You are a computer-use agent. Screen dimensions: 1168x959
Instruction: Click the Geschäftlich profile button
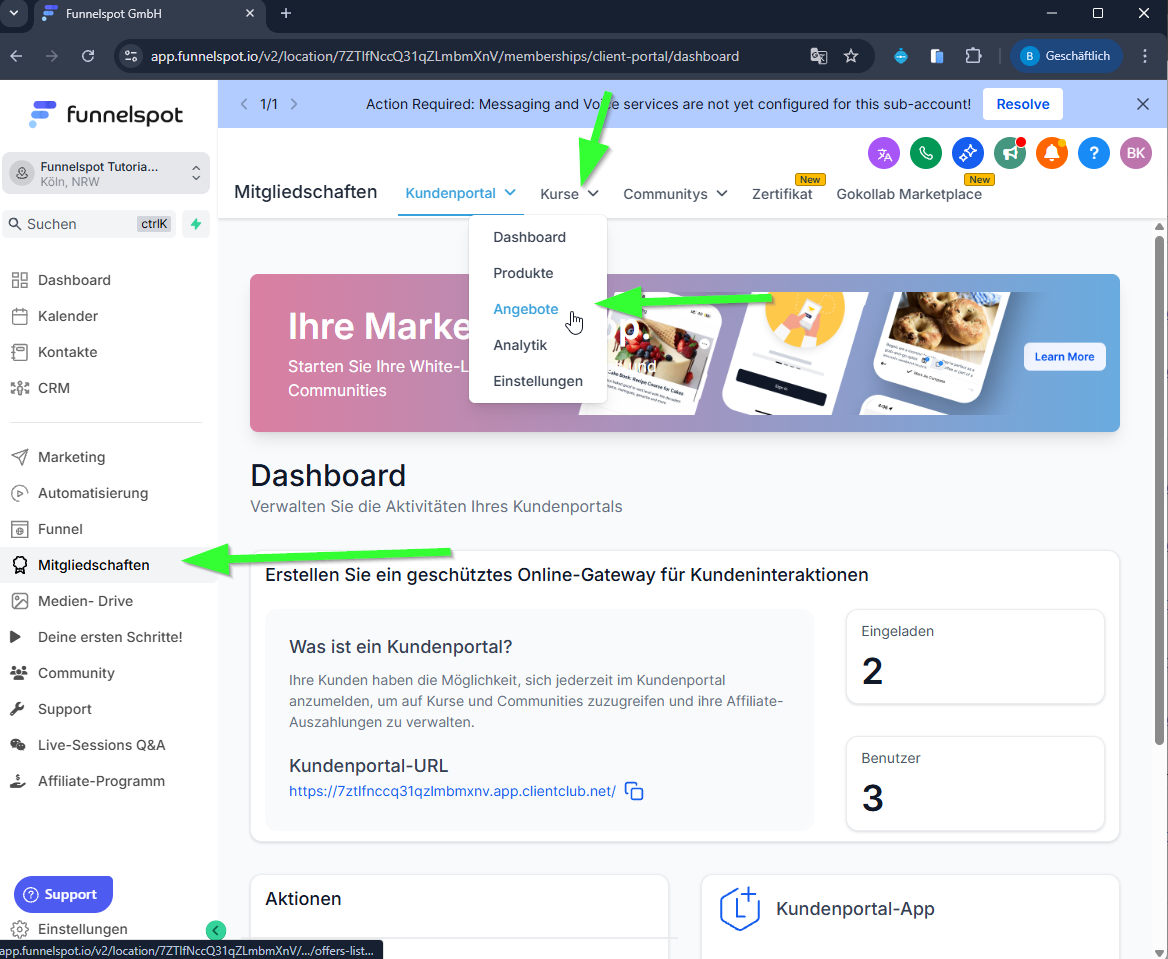pyautogui.click(x=1067, y=56)
